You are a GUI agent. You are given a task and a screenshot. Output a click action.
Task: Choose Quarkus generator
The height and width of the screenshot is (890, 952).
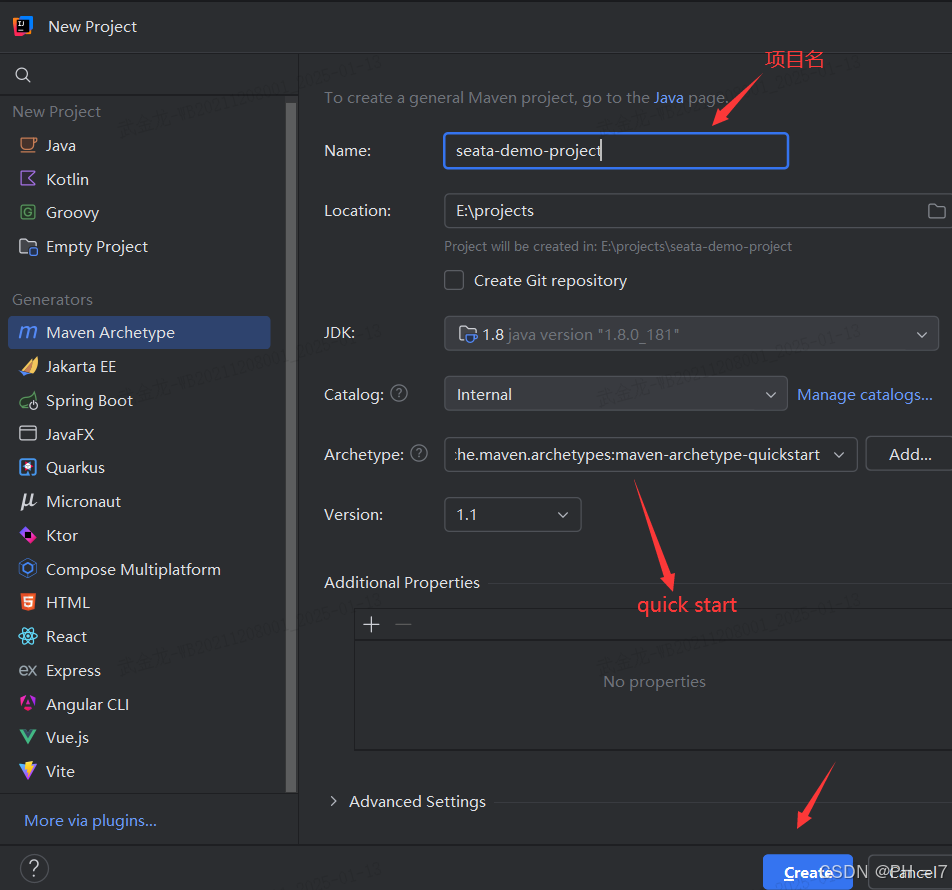pos(139,467)
